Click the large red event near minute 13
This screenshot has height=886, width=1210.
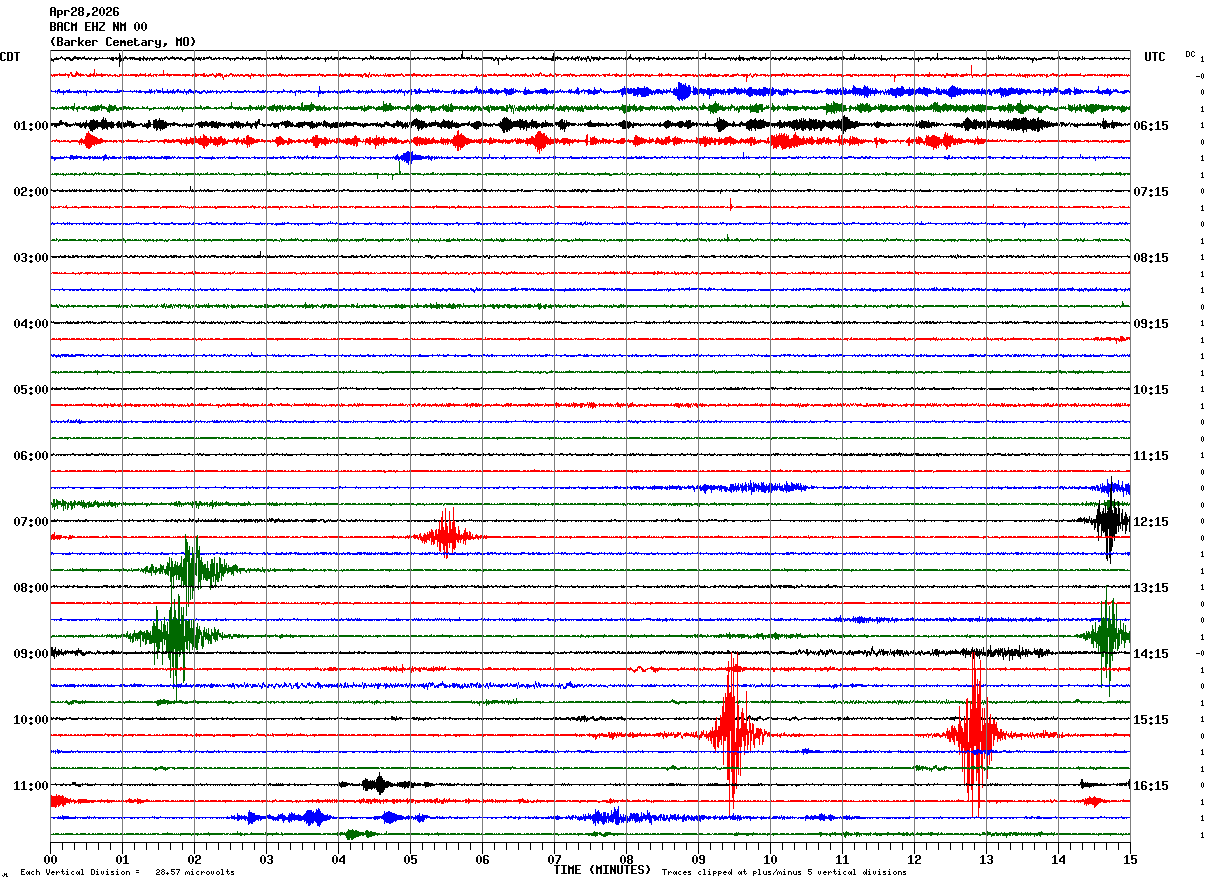[x=973, y=734]
